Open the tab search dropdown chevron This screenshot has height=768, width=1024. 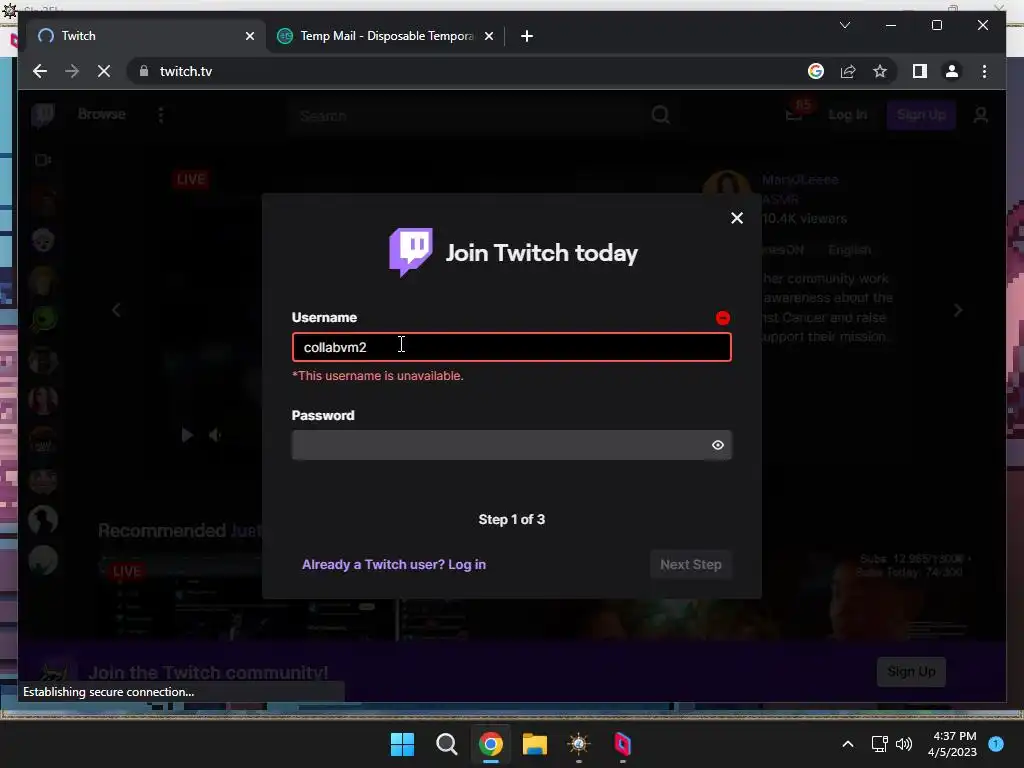point(844,25)
